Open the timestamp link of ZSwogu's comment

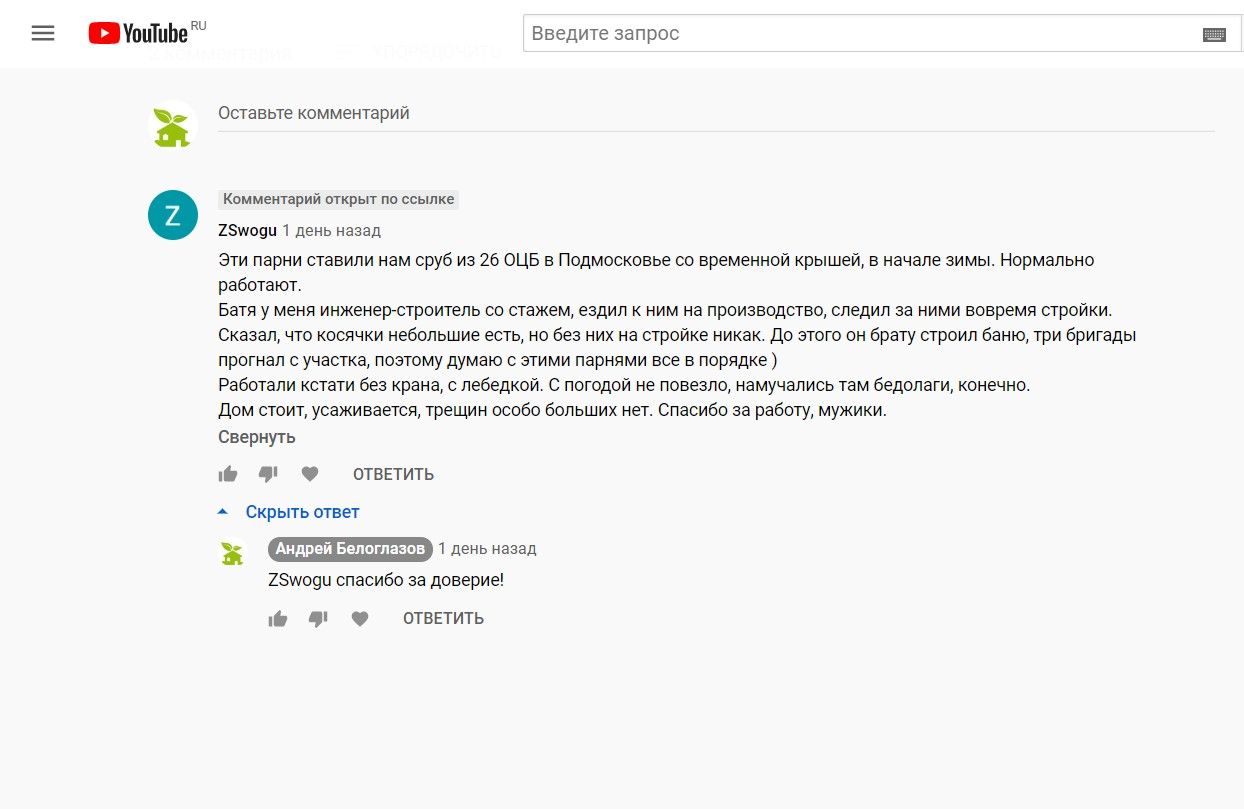click(331, 230)
